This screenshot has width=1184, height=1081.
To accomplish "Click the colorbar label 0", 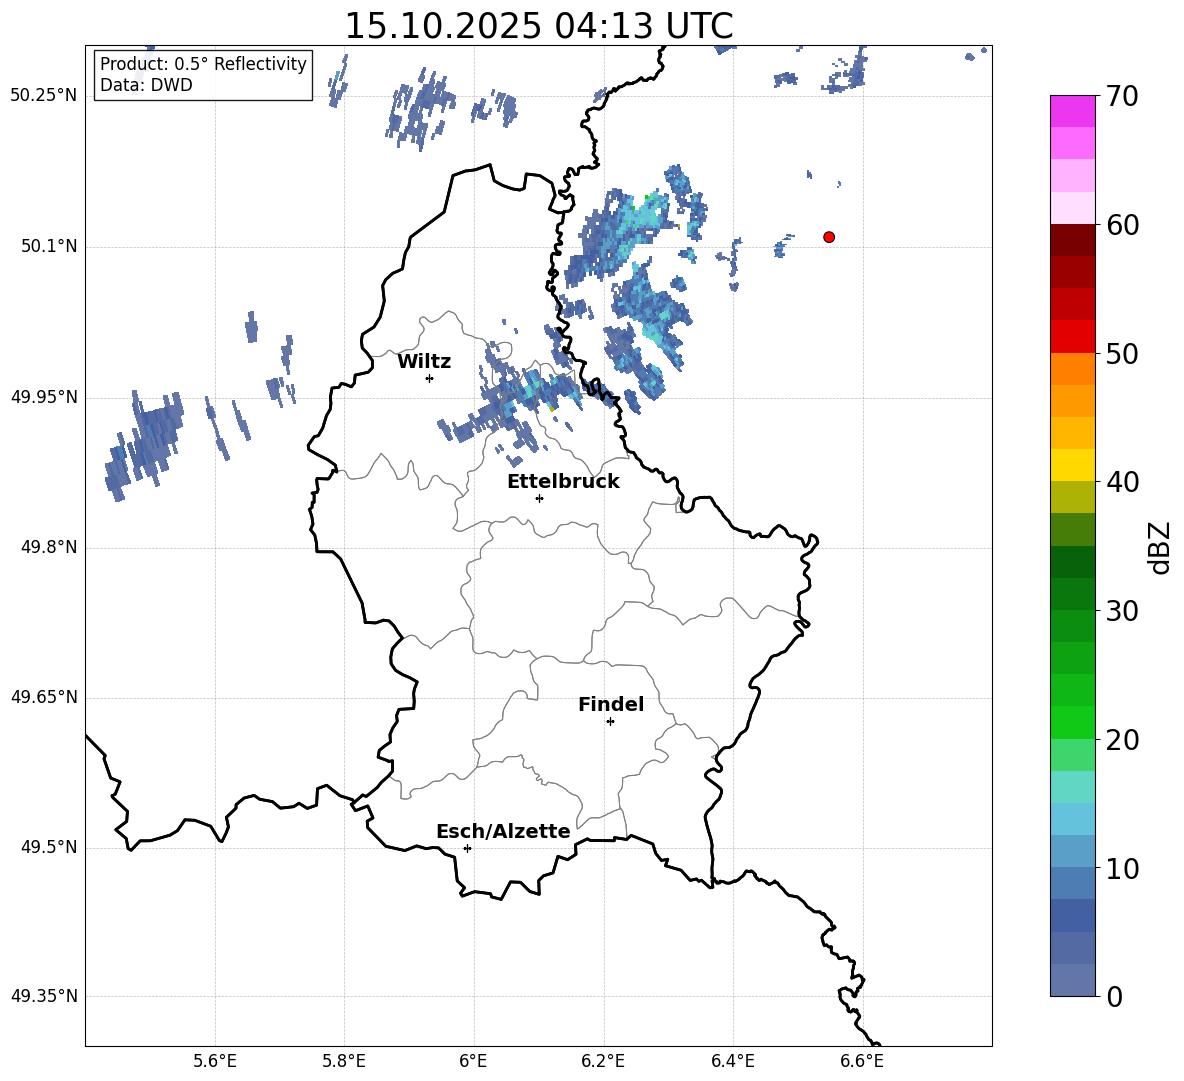I will tap(1114, 996).
